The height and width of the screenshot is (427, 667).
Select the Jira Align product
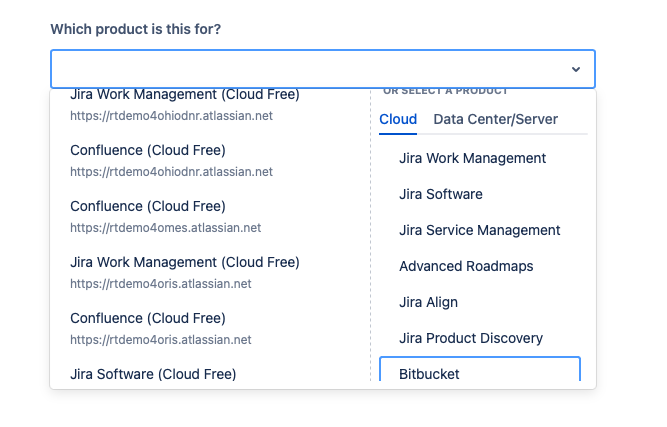tap(428, 302)
